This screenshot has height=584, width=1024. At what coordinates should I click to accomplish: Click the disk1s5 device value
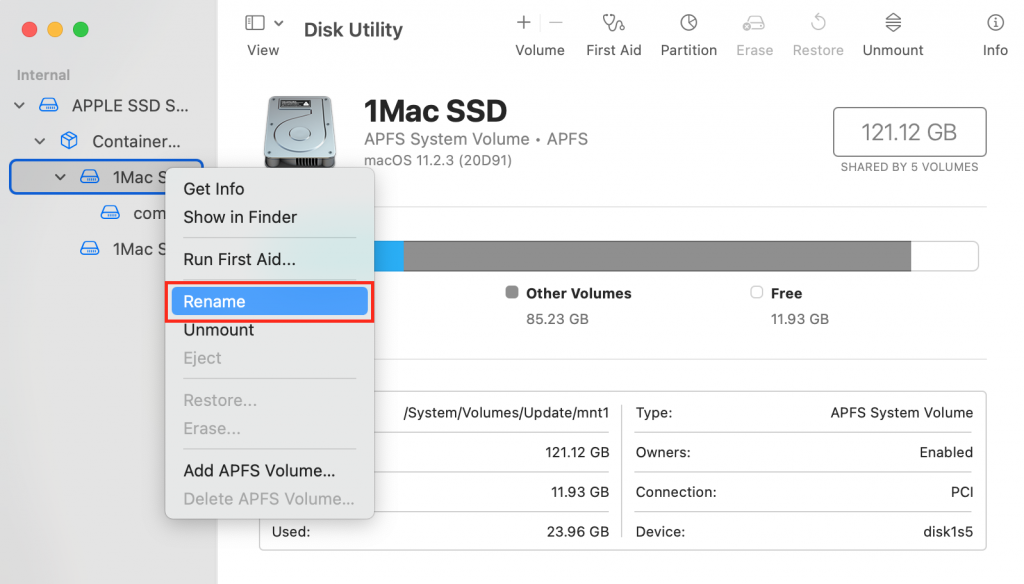pos(948,532)
